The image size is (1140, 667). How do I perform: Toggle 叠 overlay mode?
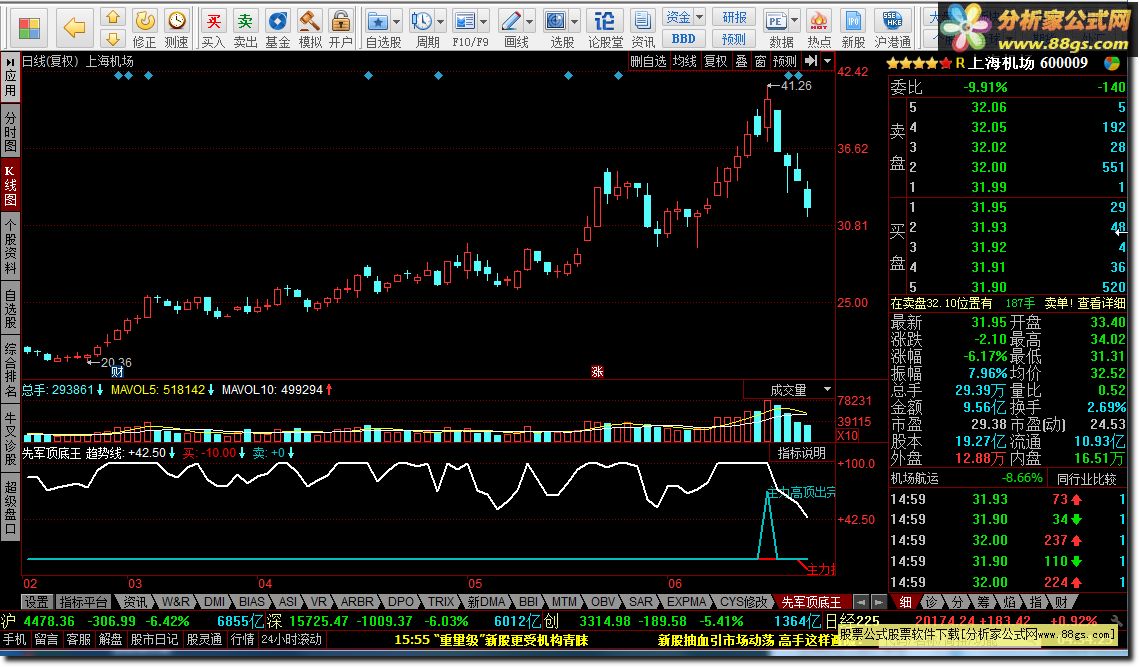742,61
